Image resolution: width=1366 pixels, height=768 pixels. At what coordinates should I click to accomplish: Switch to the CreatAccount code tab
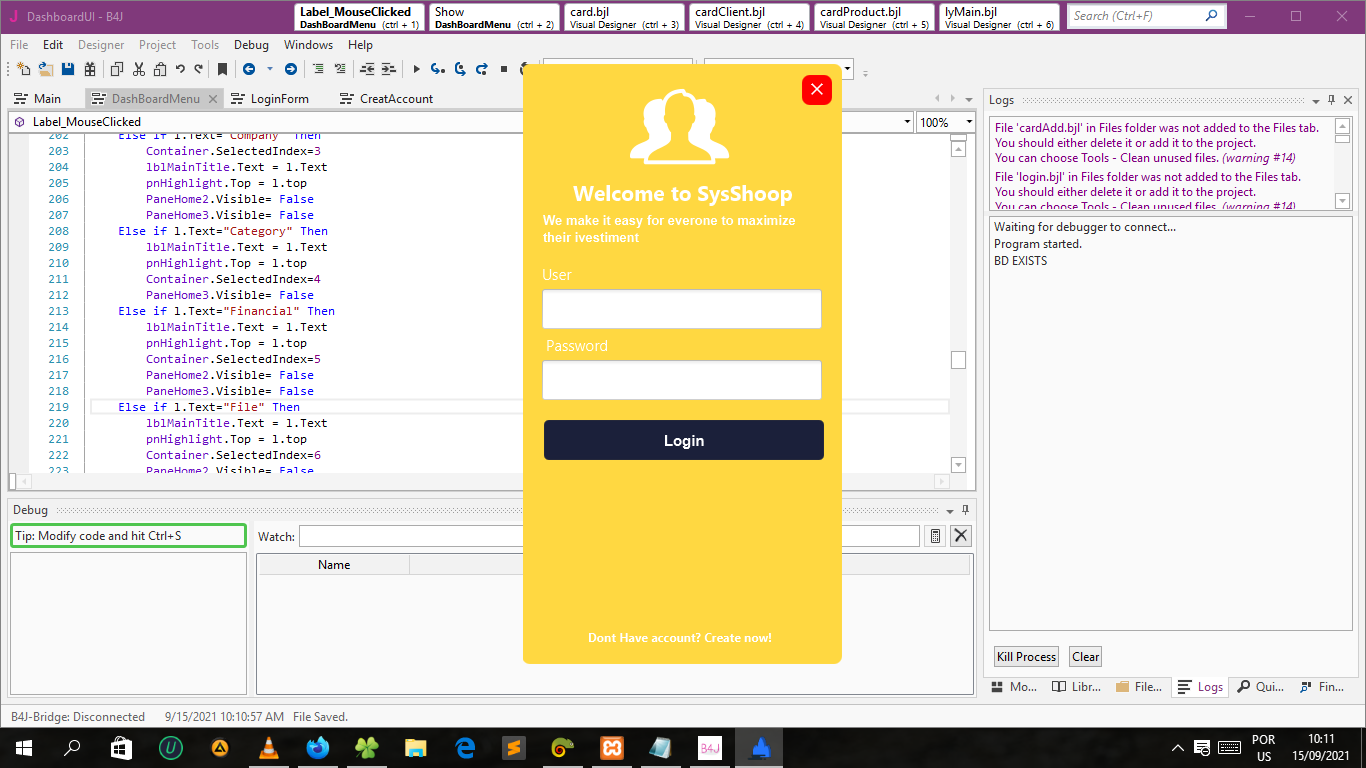(386, 99)
